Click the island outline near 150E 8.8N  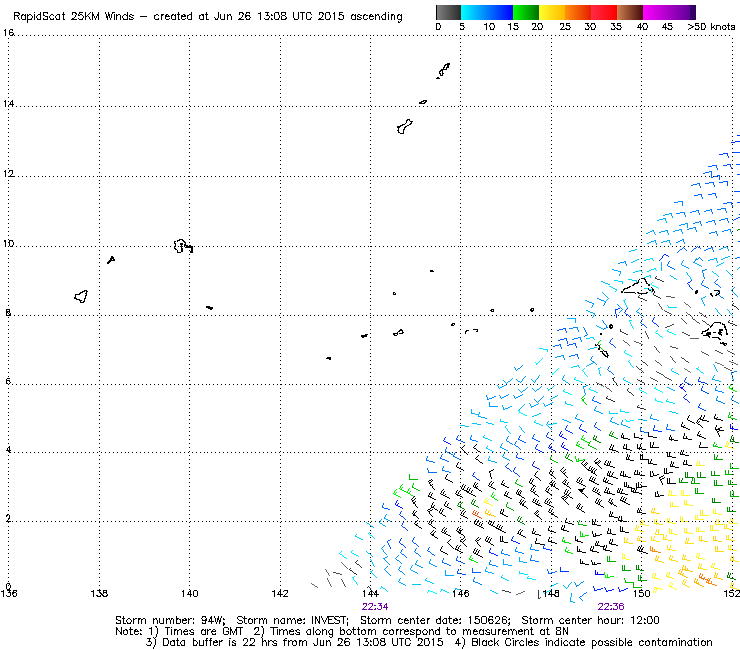(638, 287)
